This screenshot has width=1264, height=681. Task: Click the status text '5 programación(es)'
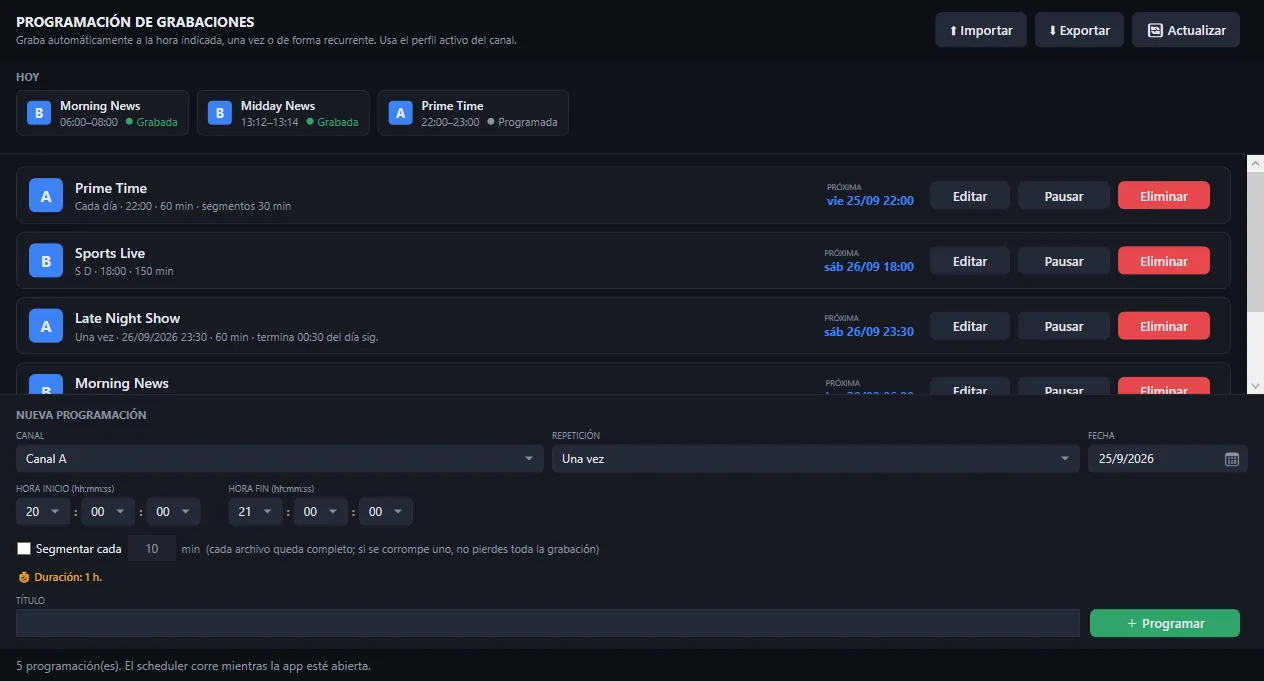67,665
